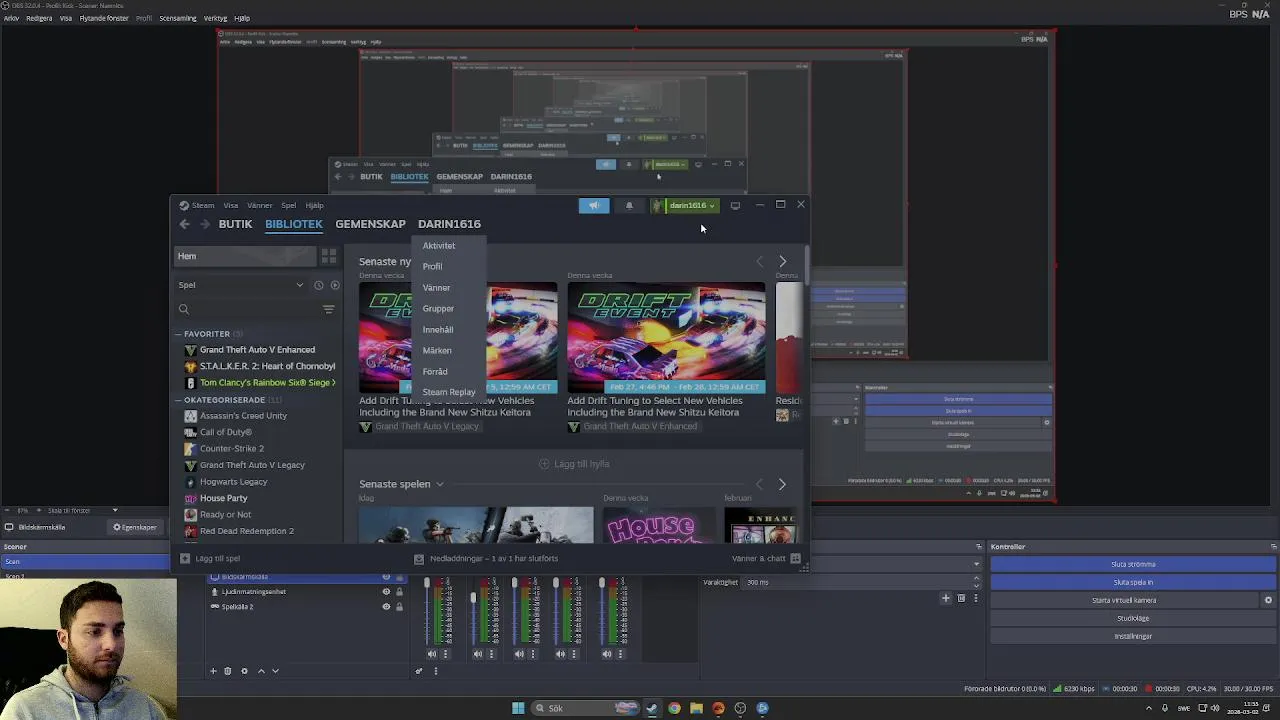The width and height of the screenshot is (1280, 720).
Task: Expand the Senaste spelen dropdown
Action: pos(439,484)
